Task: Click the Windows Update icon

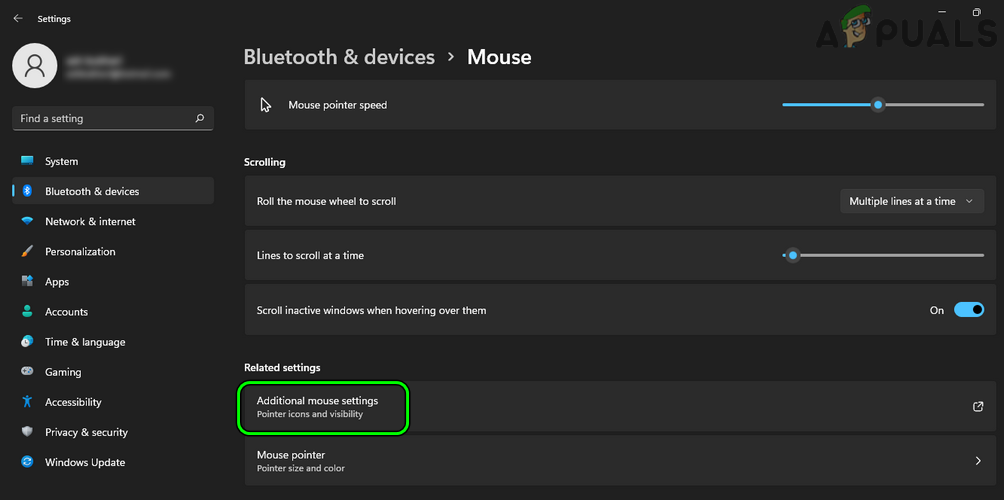Action: [27, 462]
